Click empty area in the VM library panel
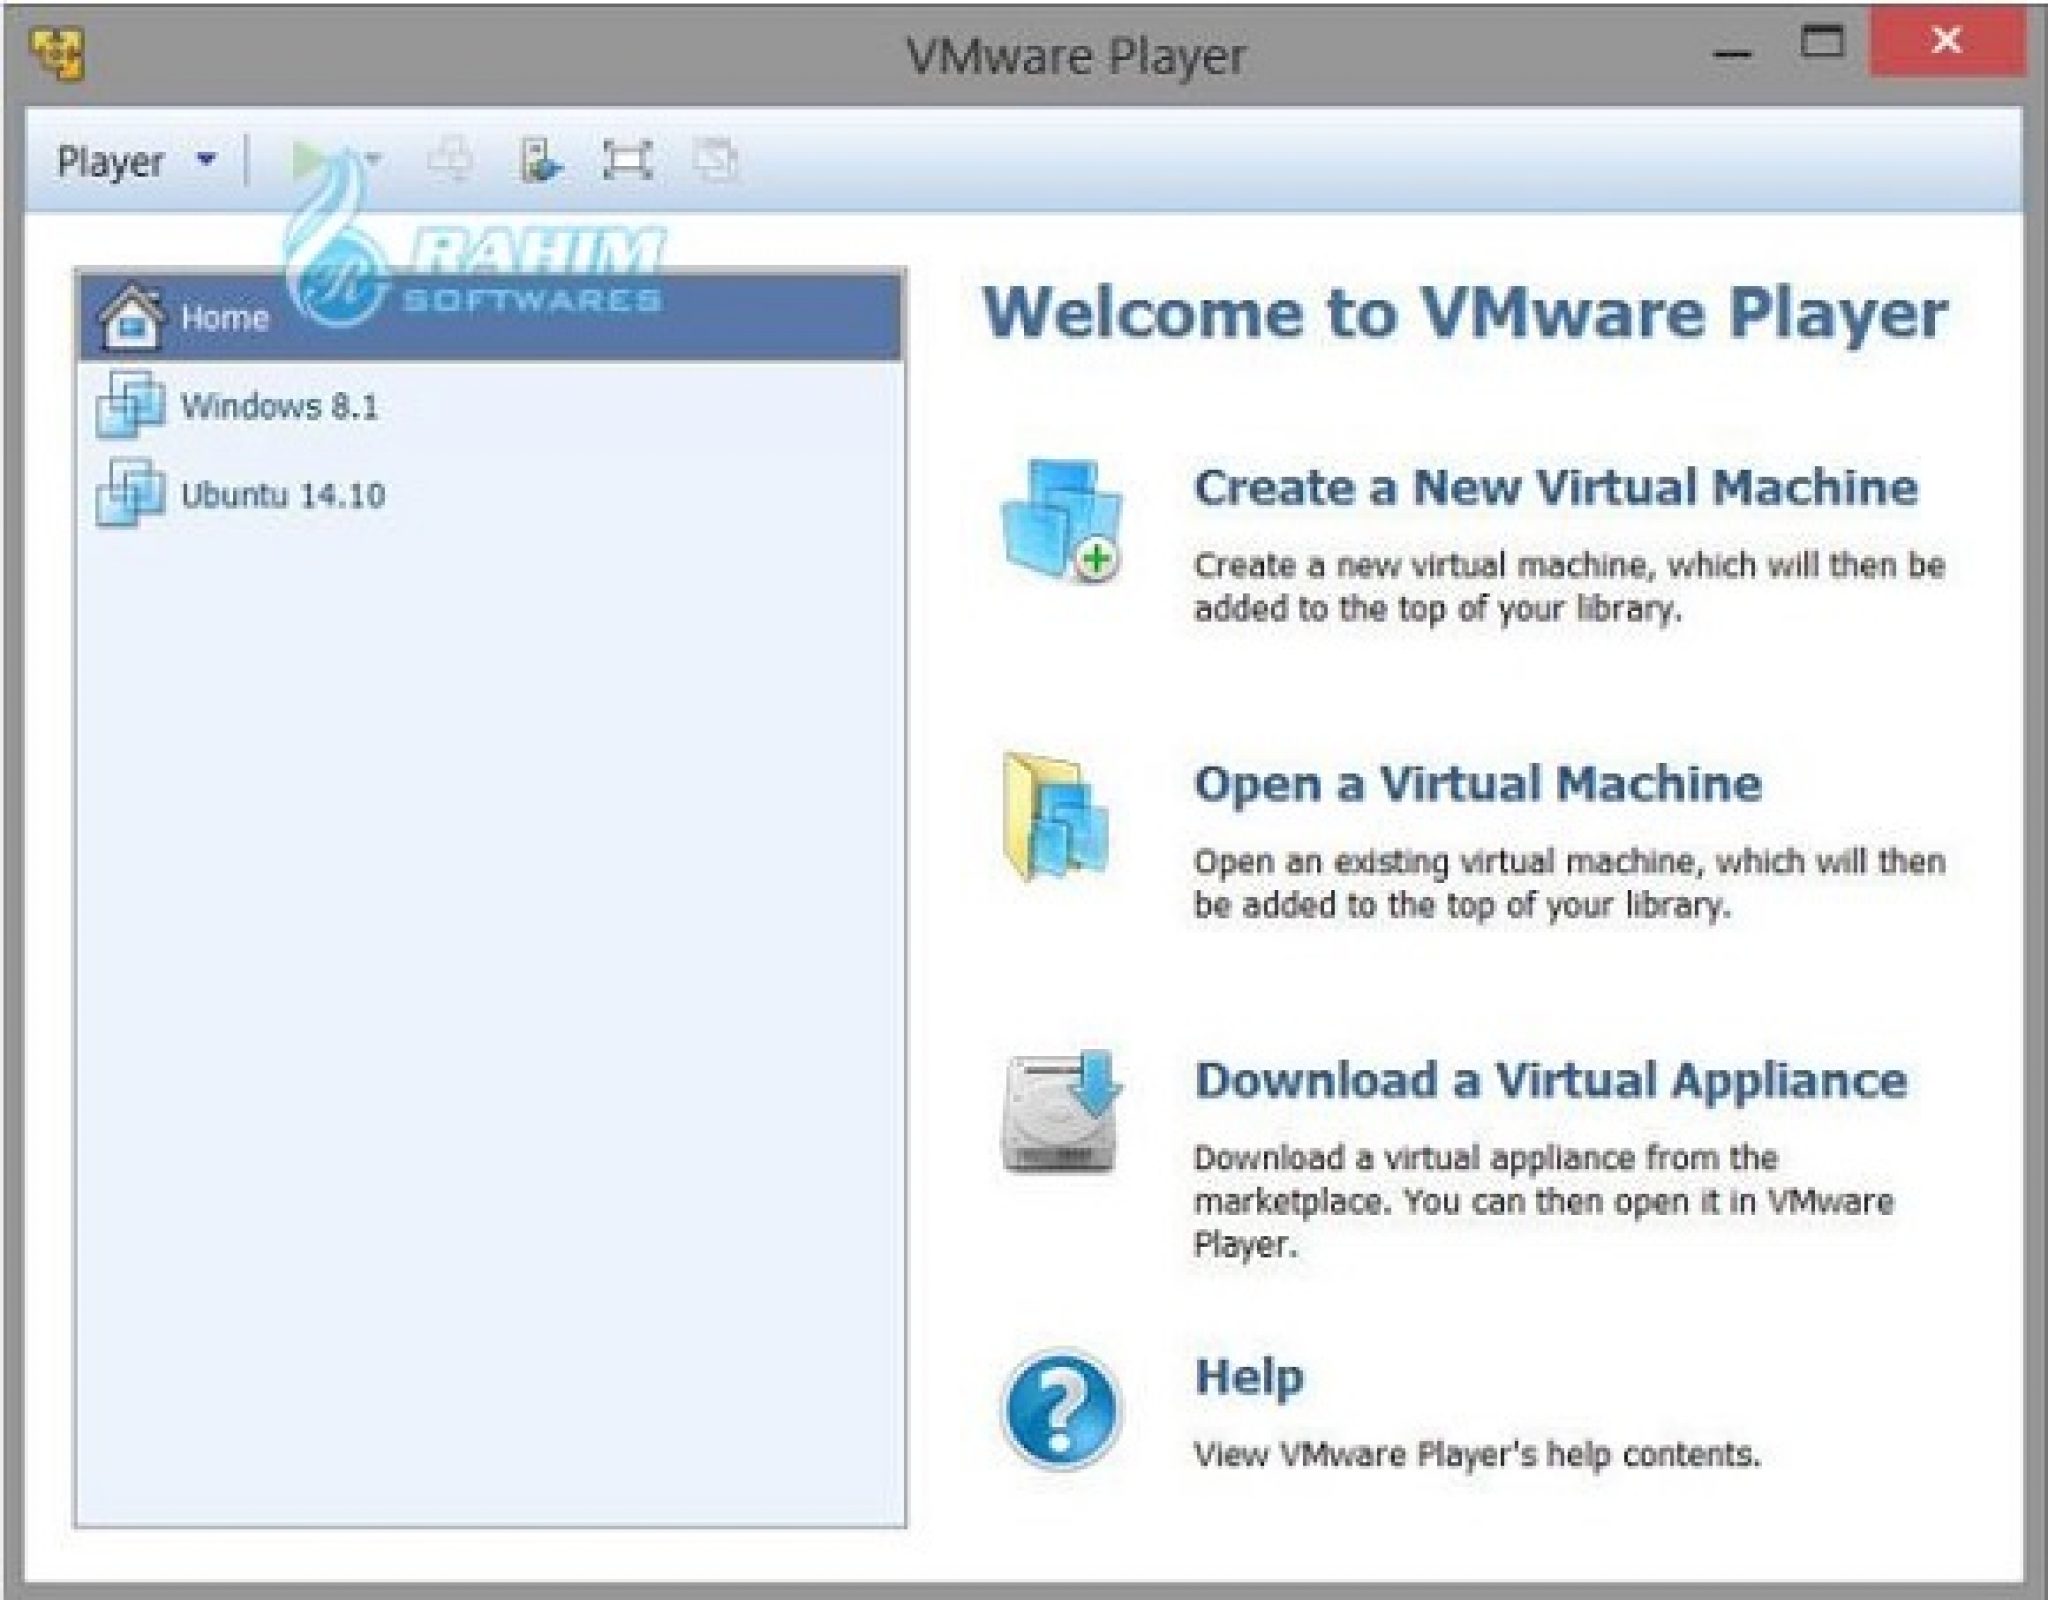Screen dimensions: 2048x1600 pyautogui.click(x=490, y=1000)
